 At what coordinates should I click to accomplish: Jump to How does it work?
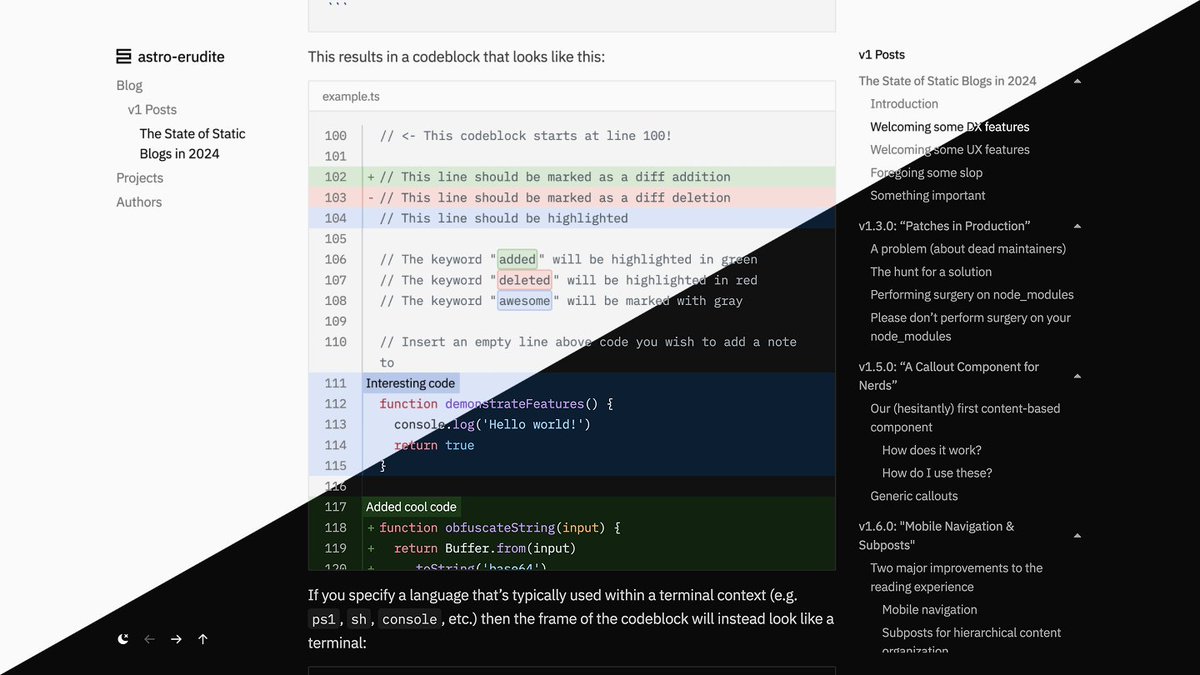[x=932, y=450]
